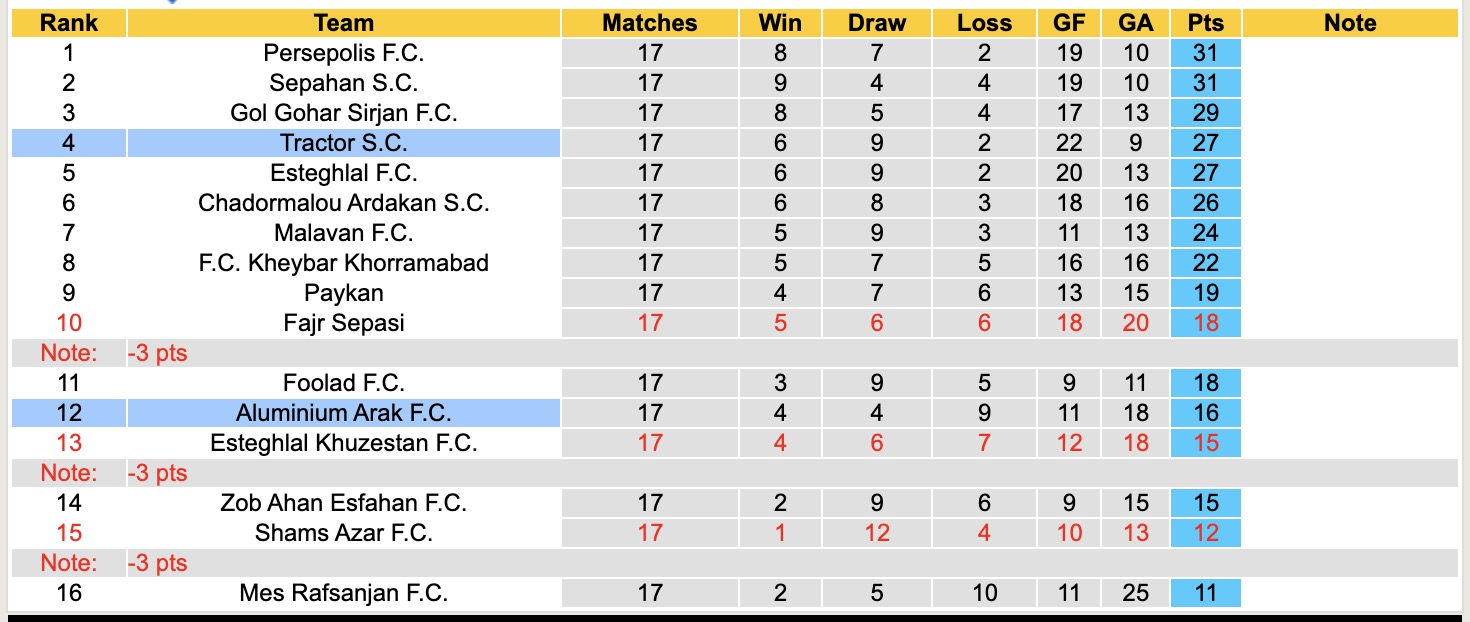
Task: Click on Sepahan S.C. team name
Action: [343, 83]
